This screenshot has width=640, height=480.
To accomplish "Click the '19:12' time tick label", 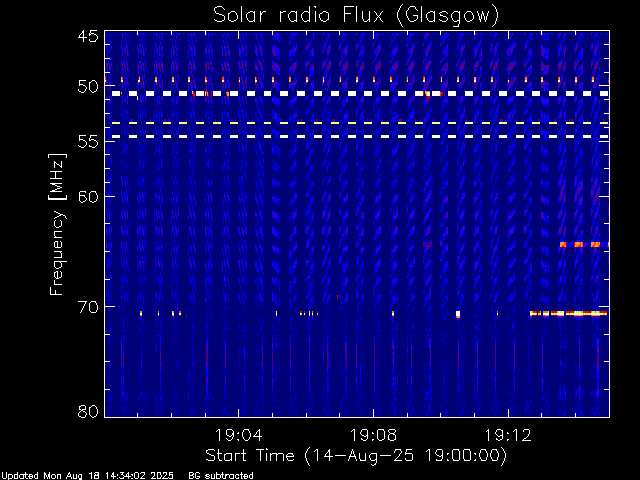I will pos(508,435).
